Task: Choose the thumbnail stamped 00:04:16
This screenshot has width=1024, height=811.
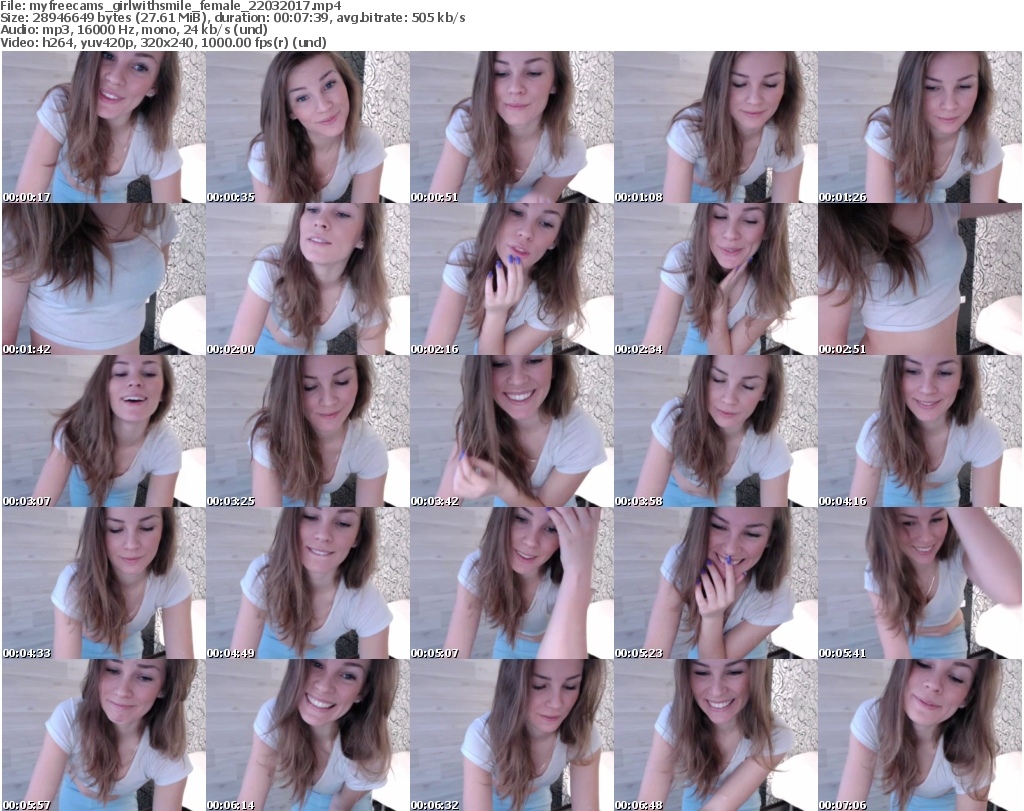Action: point(920,431)
